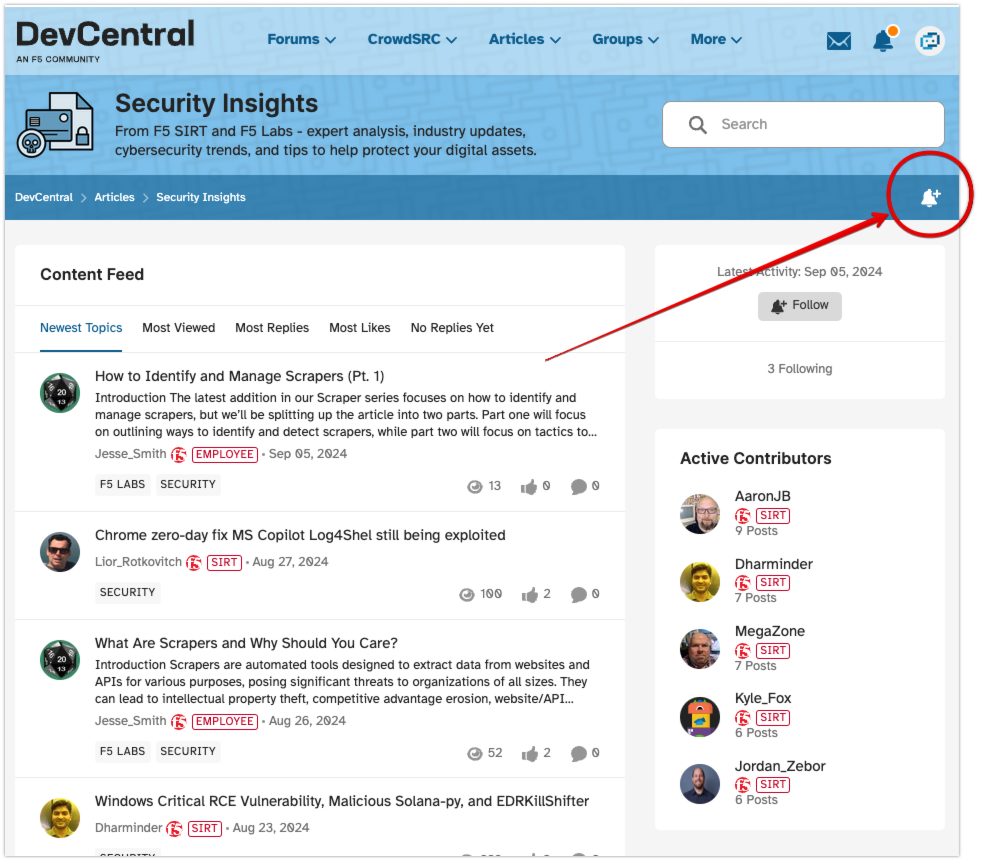Open What Are Scrapers and Why Should You Care
Screen dimensions: 983x861
[x=246, y=643]
